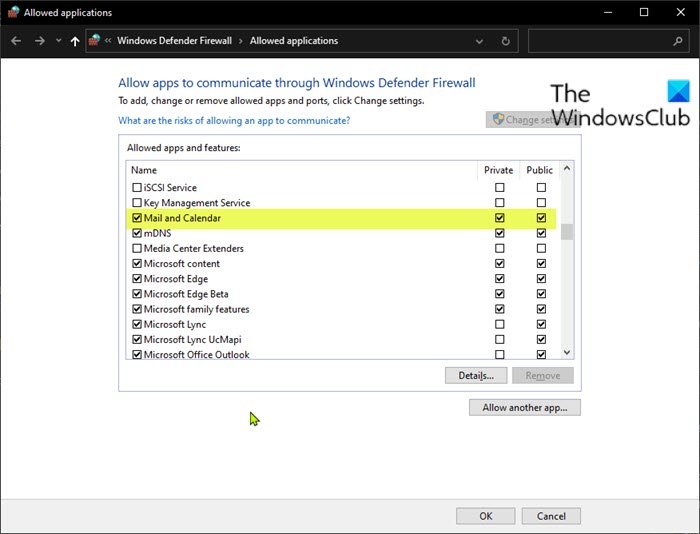Uncheck Private for Mail and Calendar
The image size is (700, 534).
pyautogui.click(x=500, y=218)
